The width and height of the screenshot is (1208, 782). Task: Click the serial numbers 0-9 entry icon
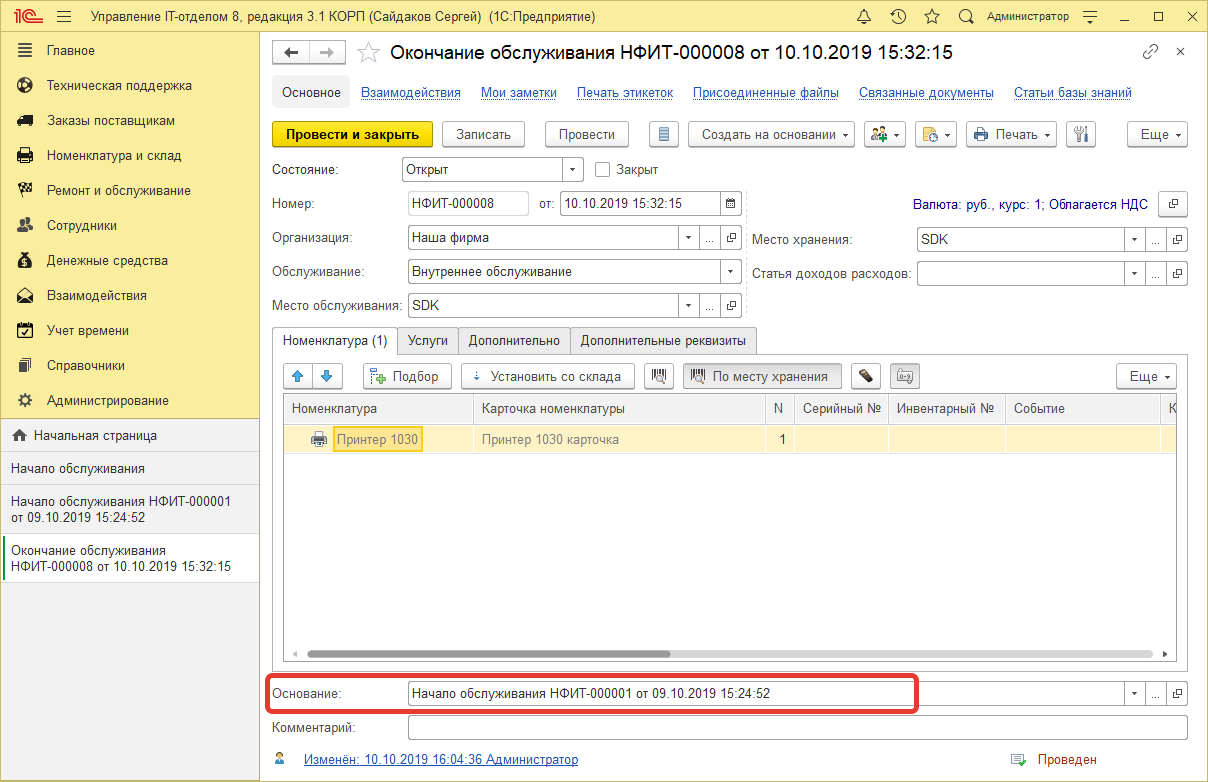904,376
